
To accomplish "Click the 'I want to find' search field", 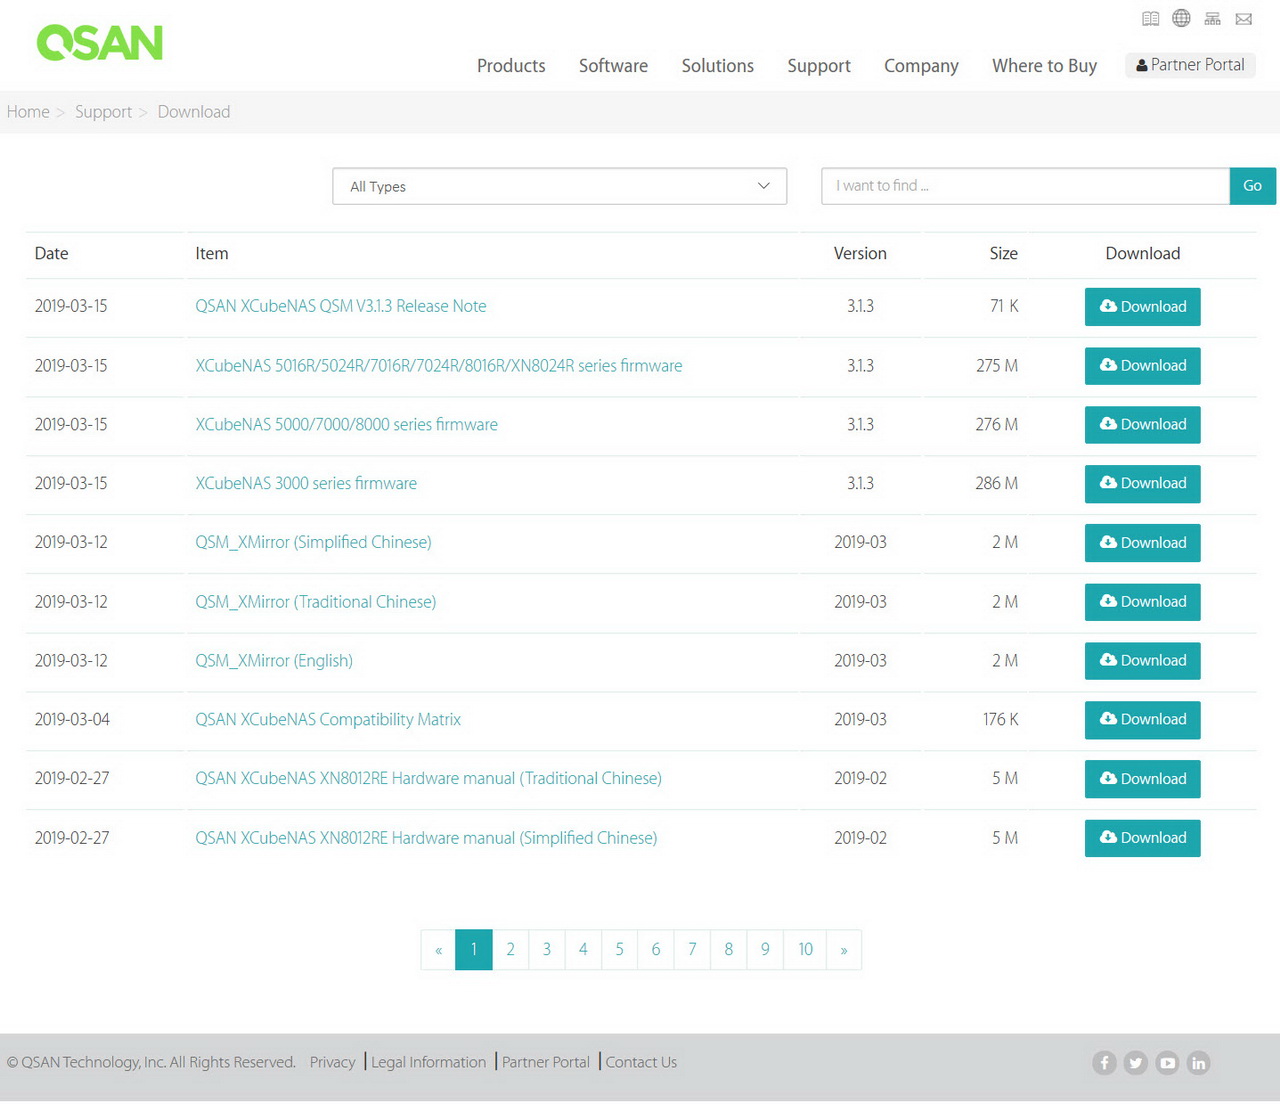I will [1025, 186].
